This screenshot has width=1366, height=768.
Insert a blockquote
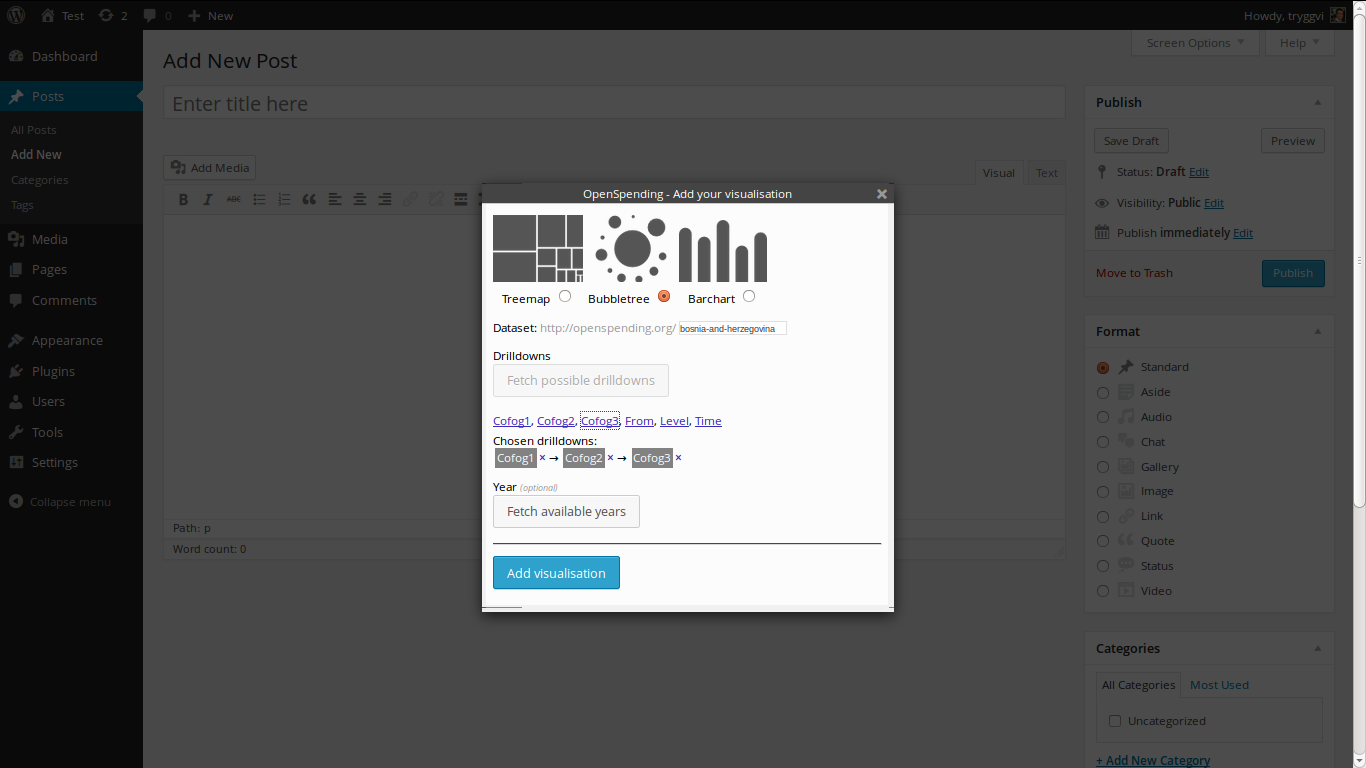click(309, 199)
